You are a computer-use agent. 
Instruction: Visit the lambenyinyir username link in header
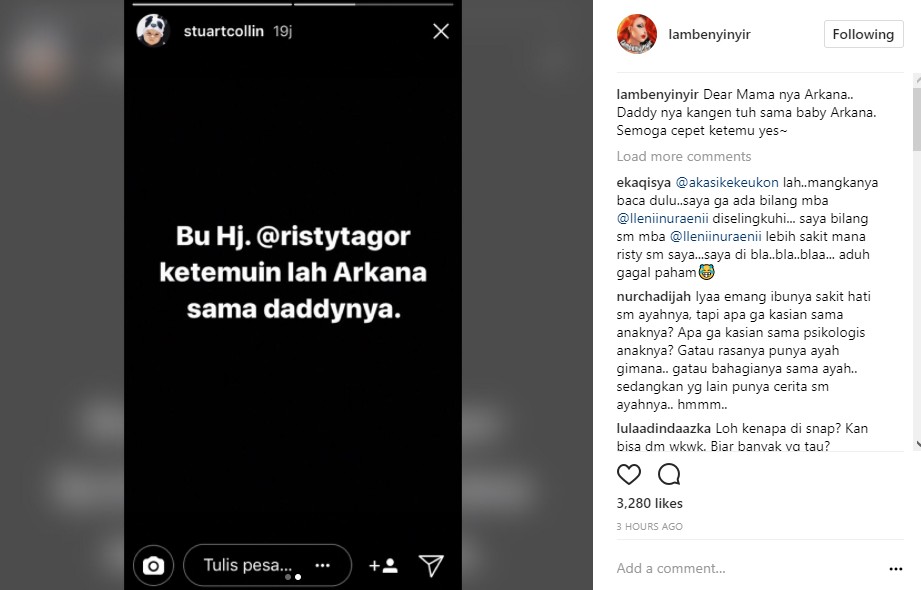tap(710, 35)
